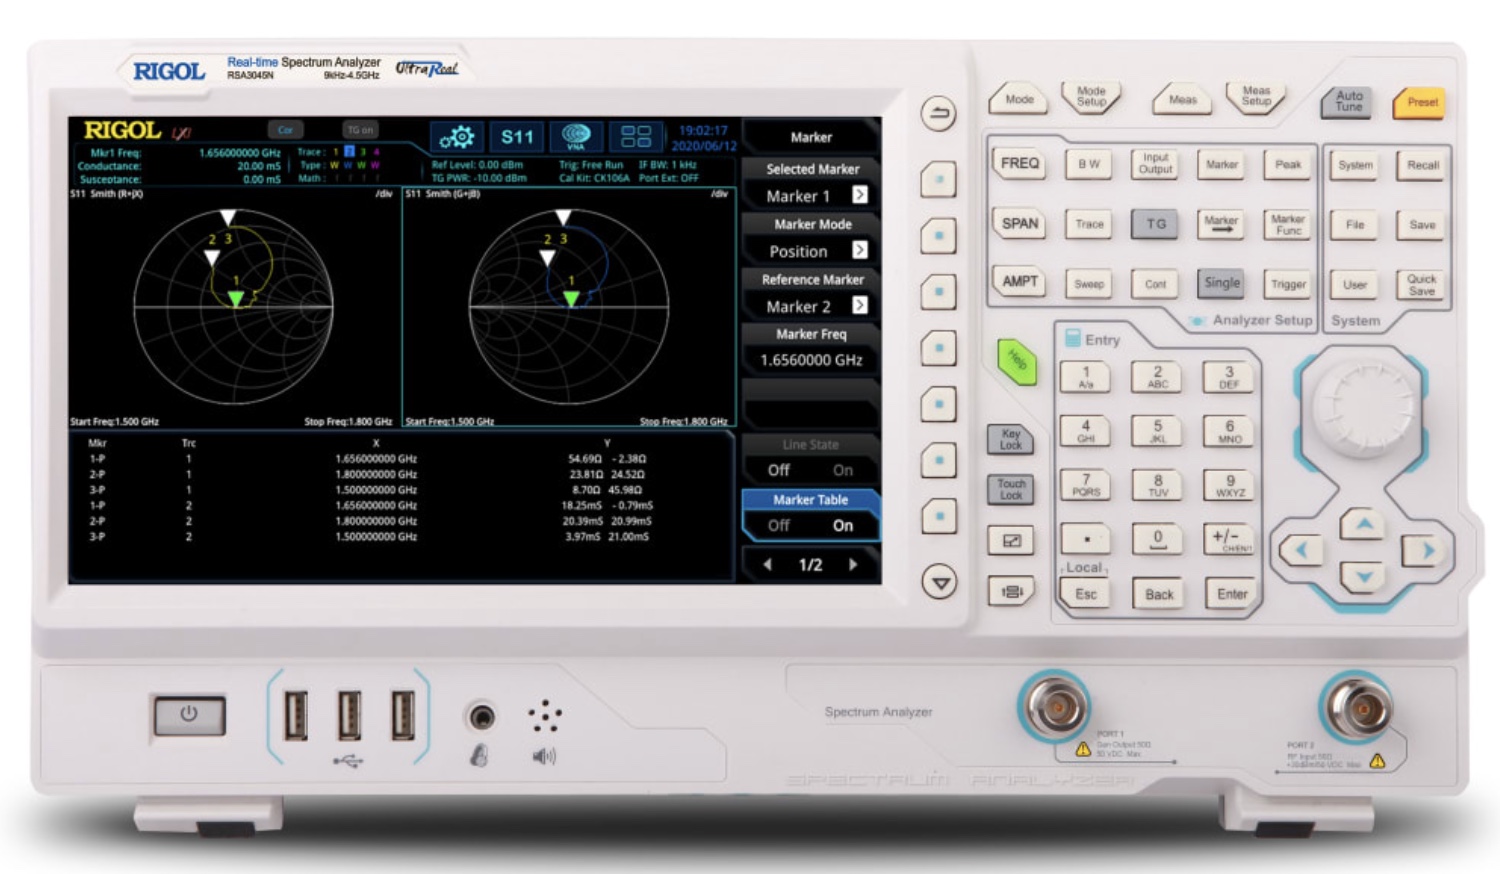Click the up arrow navigation key

tap(1363, 524)
